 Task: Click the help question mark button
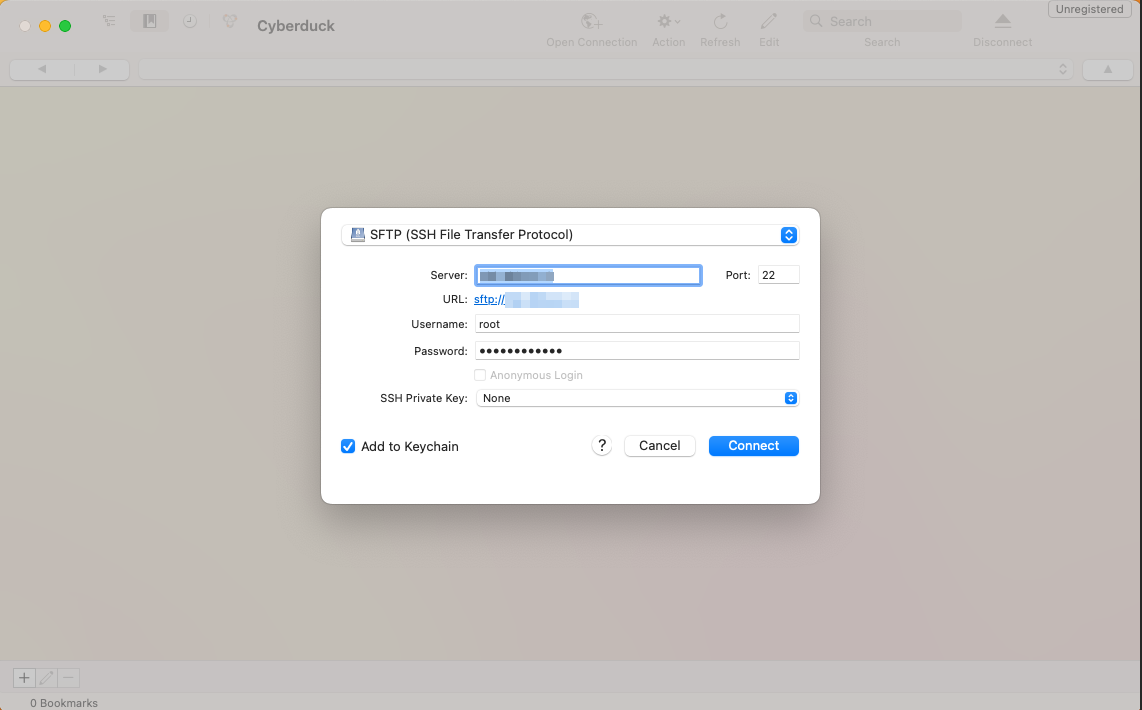pos(601,446)
